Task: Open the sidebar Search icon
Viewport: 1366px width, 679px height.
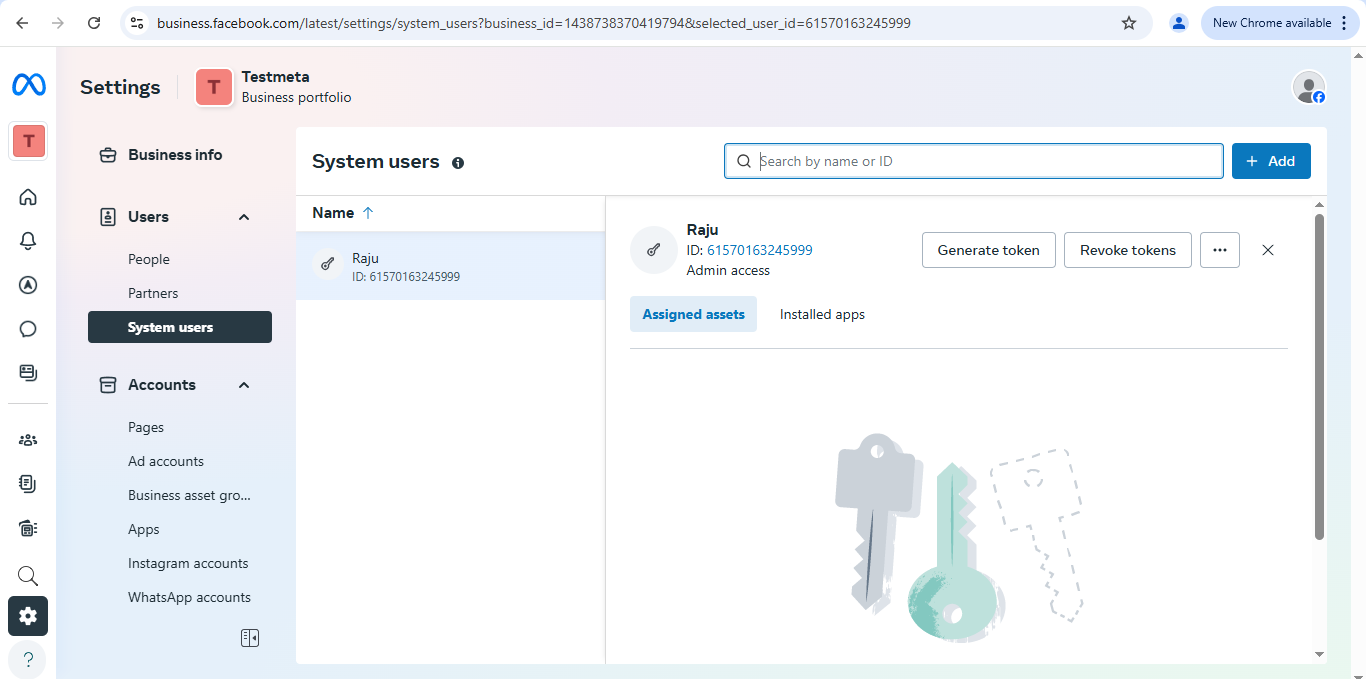Action: click(x=27, y=575)
